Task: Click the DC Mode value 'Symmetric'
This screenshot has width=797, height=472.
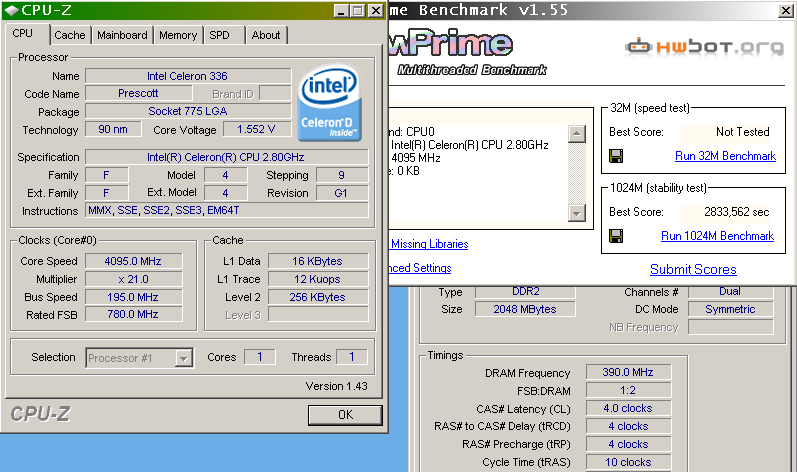Action: point(730,309)
